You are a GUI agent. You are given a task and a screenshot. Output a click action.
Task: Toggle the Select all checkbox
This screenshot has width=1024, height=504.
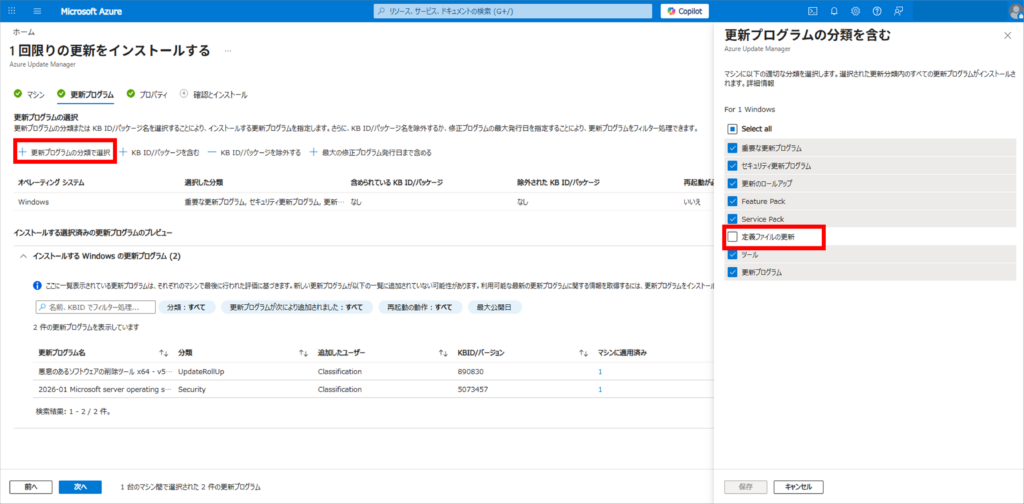tap(733, 128)
